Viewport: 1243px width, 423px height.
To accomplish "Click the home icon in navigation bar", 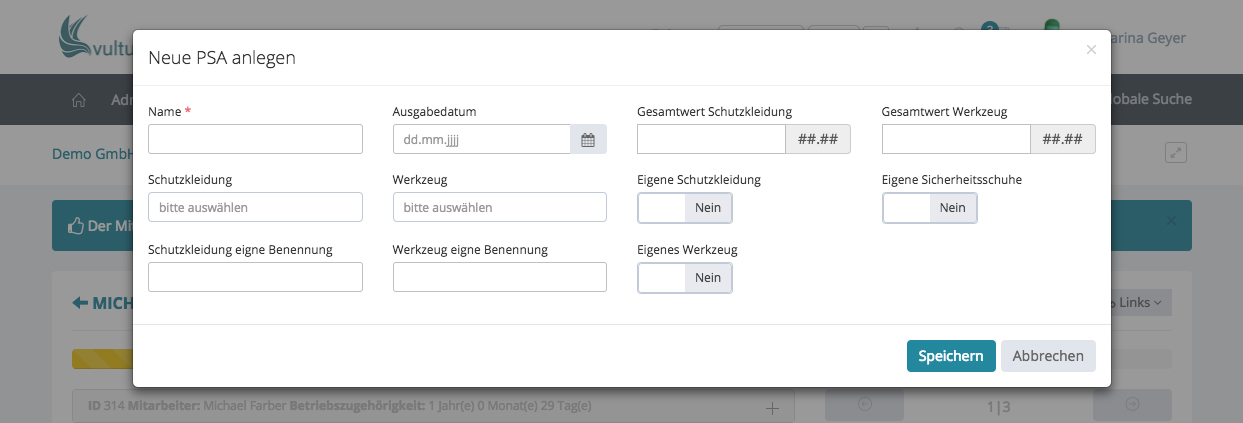I will (x=79, y=100).
